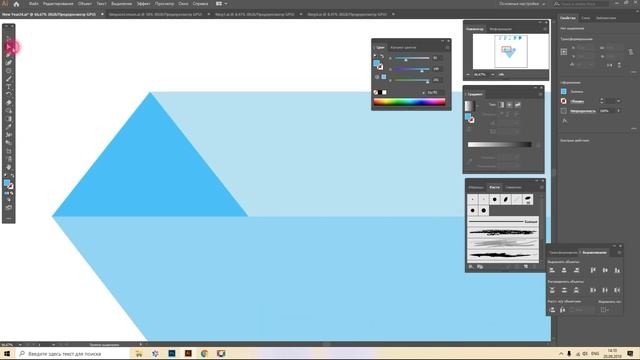Viewport: 640px width, 360px height.
Task: Open Brush Libraries menu in Brushes panel
Action: pos(471,267)
